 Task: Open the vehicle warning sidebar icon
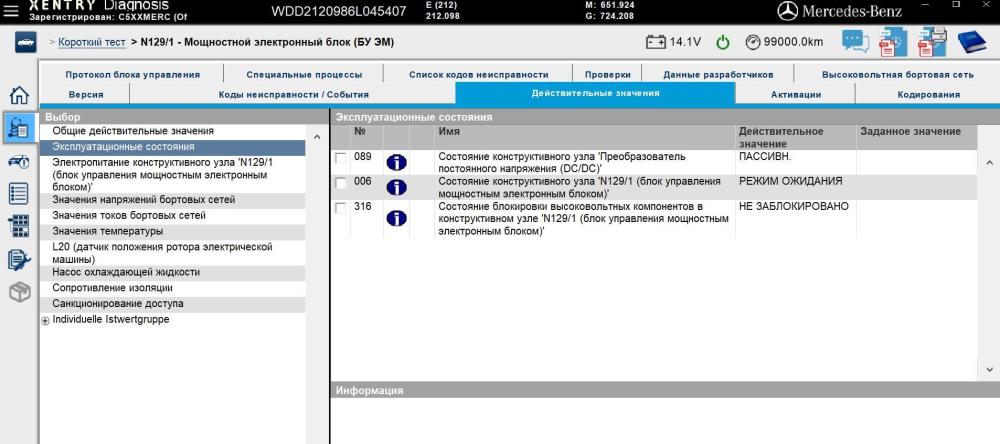click(19, 161)
